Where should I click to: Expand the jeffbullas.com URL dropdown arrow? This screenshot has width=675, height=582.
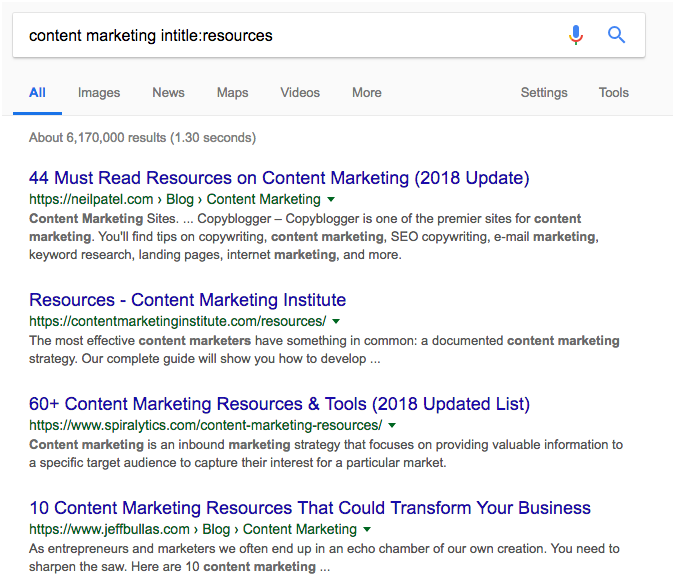coord(367,530)
